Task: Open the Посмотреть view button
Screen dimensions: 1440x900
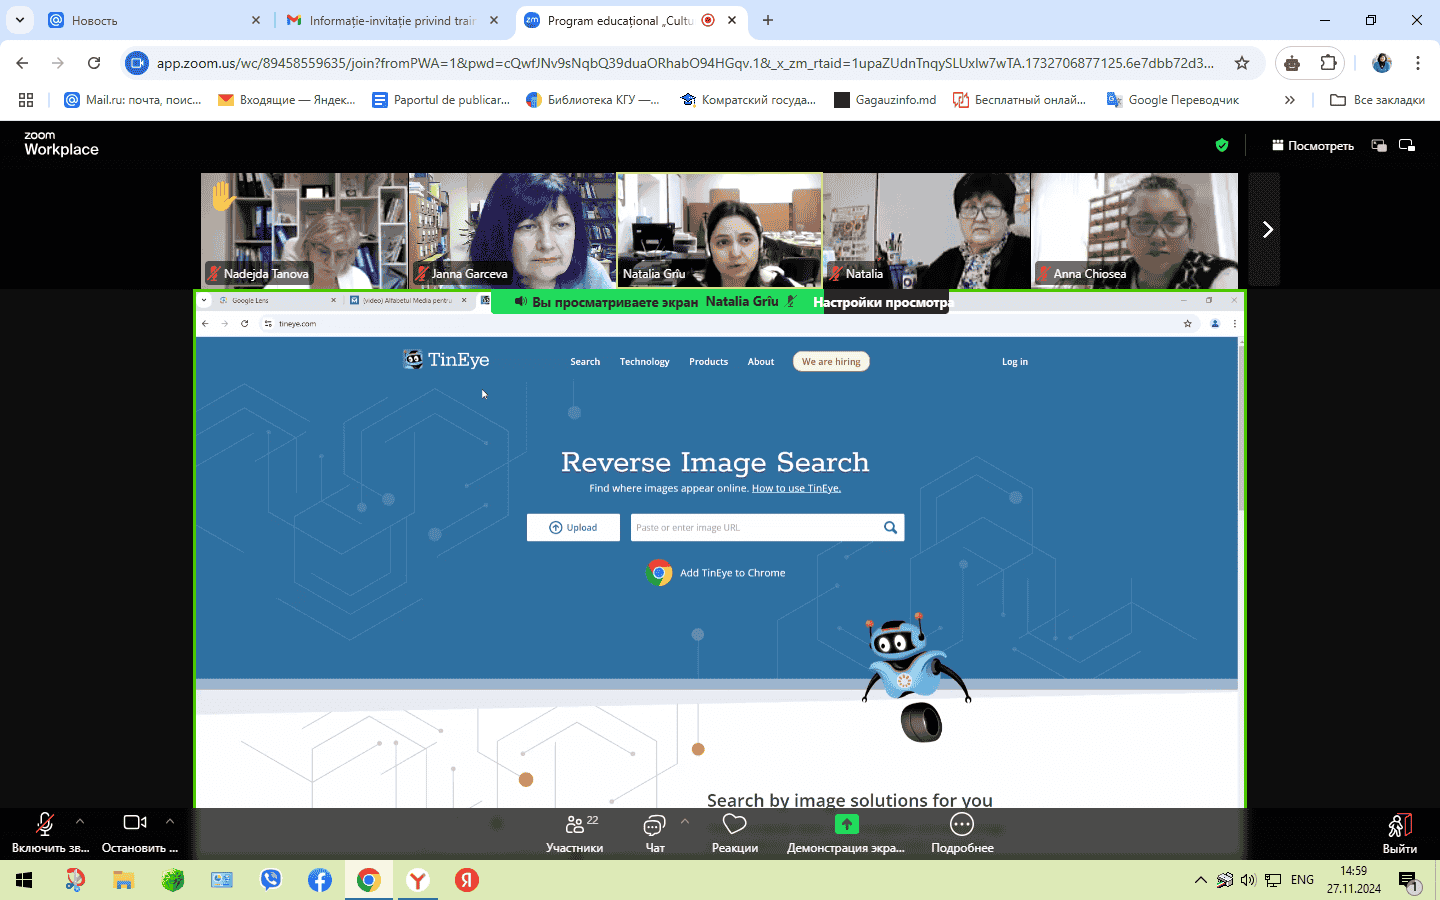Action: point(1312,145)
